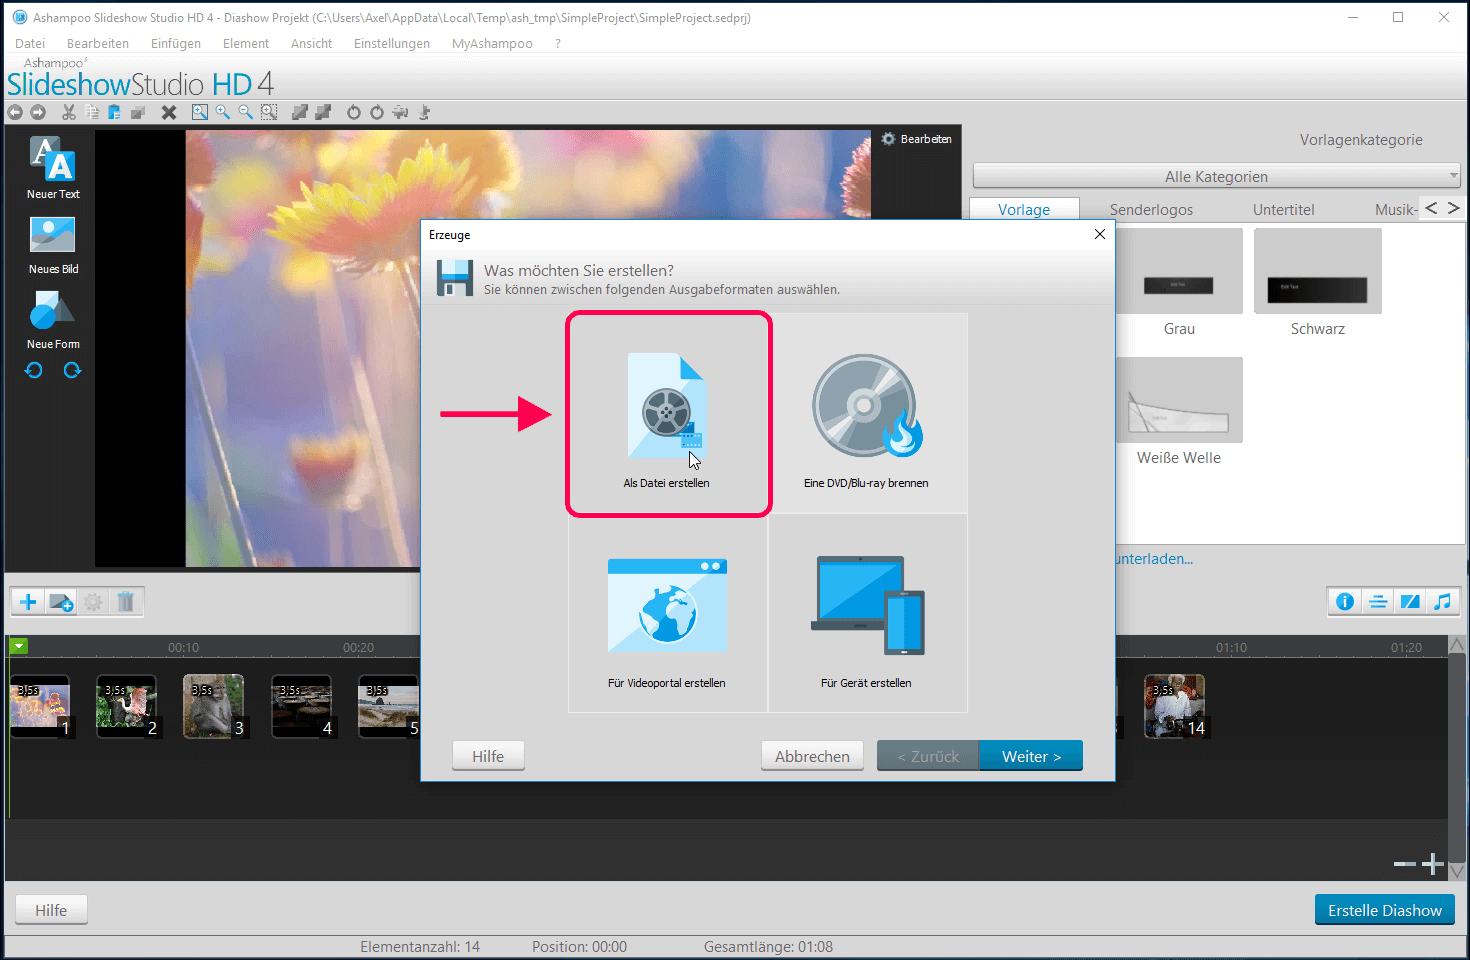
Task: Open the Bearbeiten menu
Action: [98, 43]
